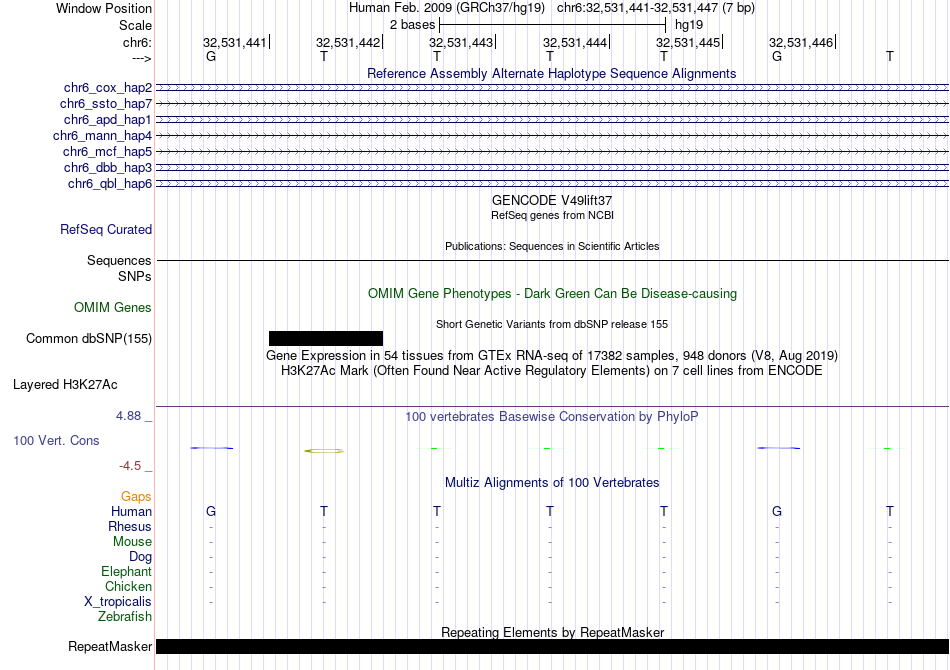Click the black dbSNP variant block
The width and height of the screenshot is (950, 670).
pyautogui.click(x=326, y=338)
